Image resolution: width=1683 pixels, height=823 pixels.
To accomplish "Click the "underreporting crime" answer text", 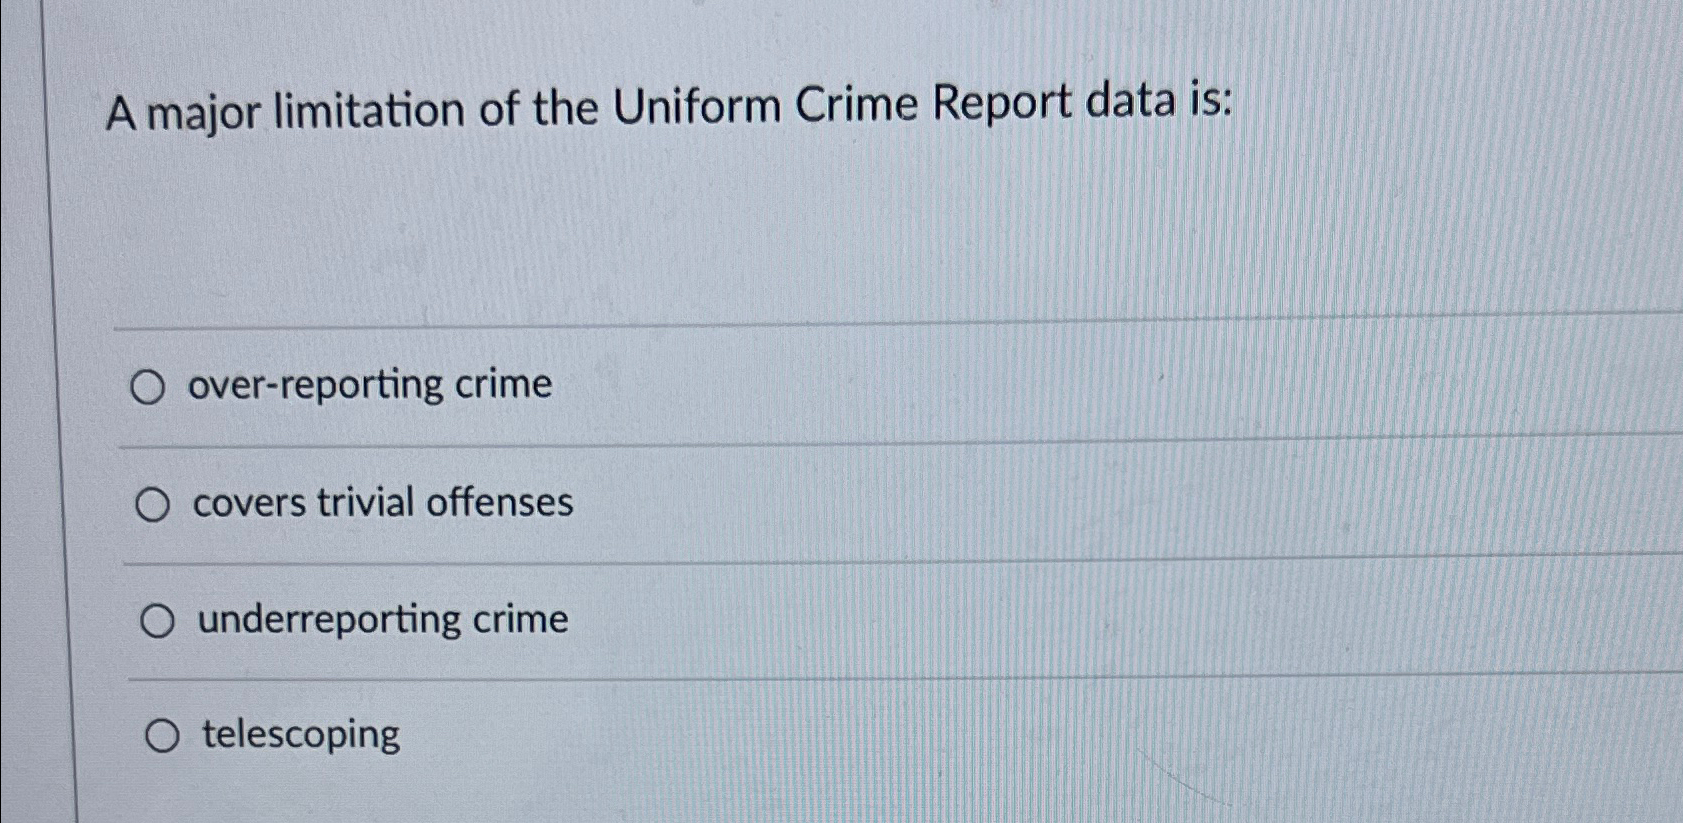I will (382, 620).
